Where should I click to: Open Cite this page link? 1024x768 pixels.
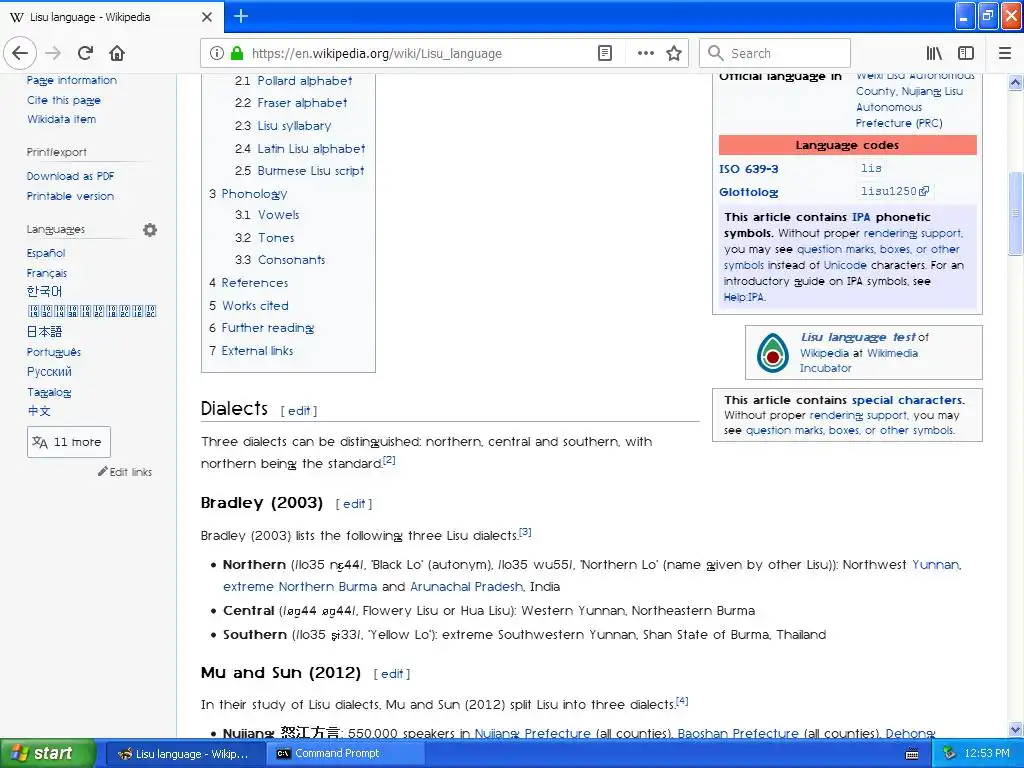(64, 100)
